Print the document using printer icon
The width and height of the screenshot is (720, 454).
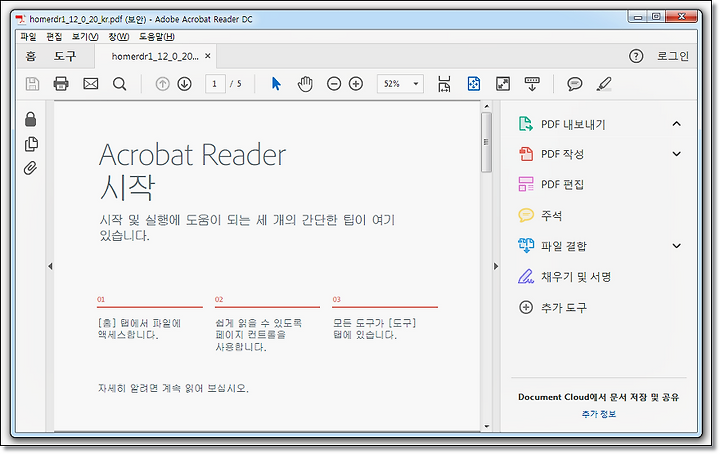61,84
